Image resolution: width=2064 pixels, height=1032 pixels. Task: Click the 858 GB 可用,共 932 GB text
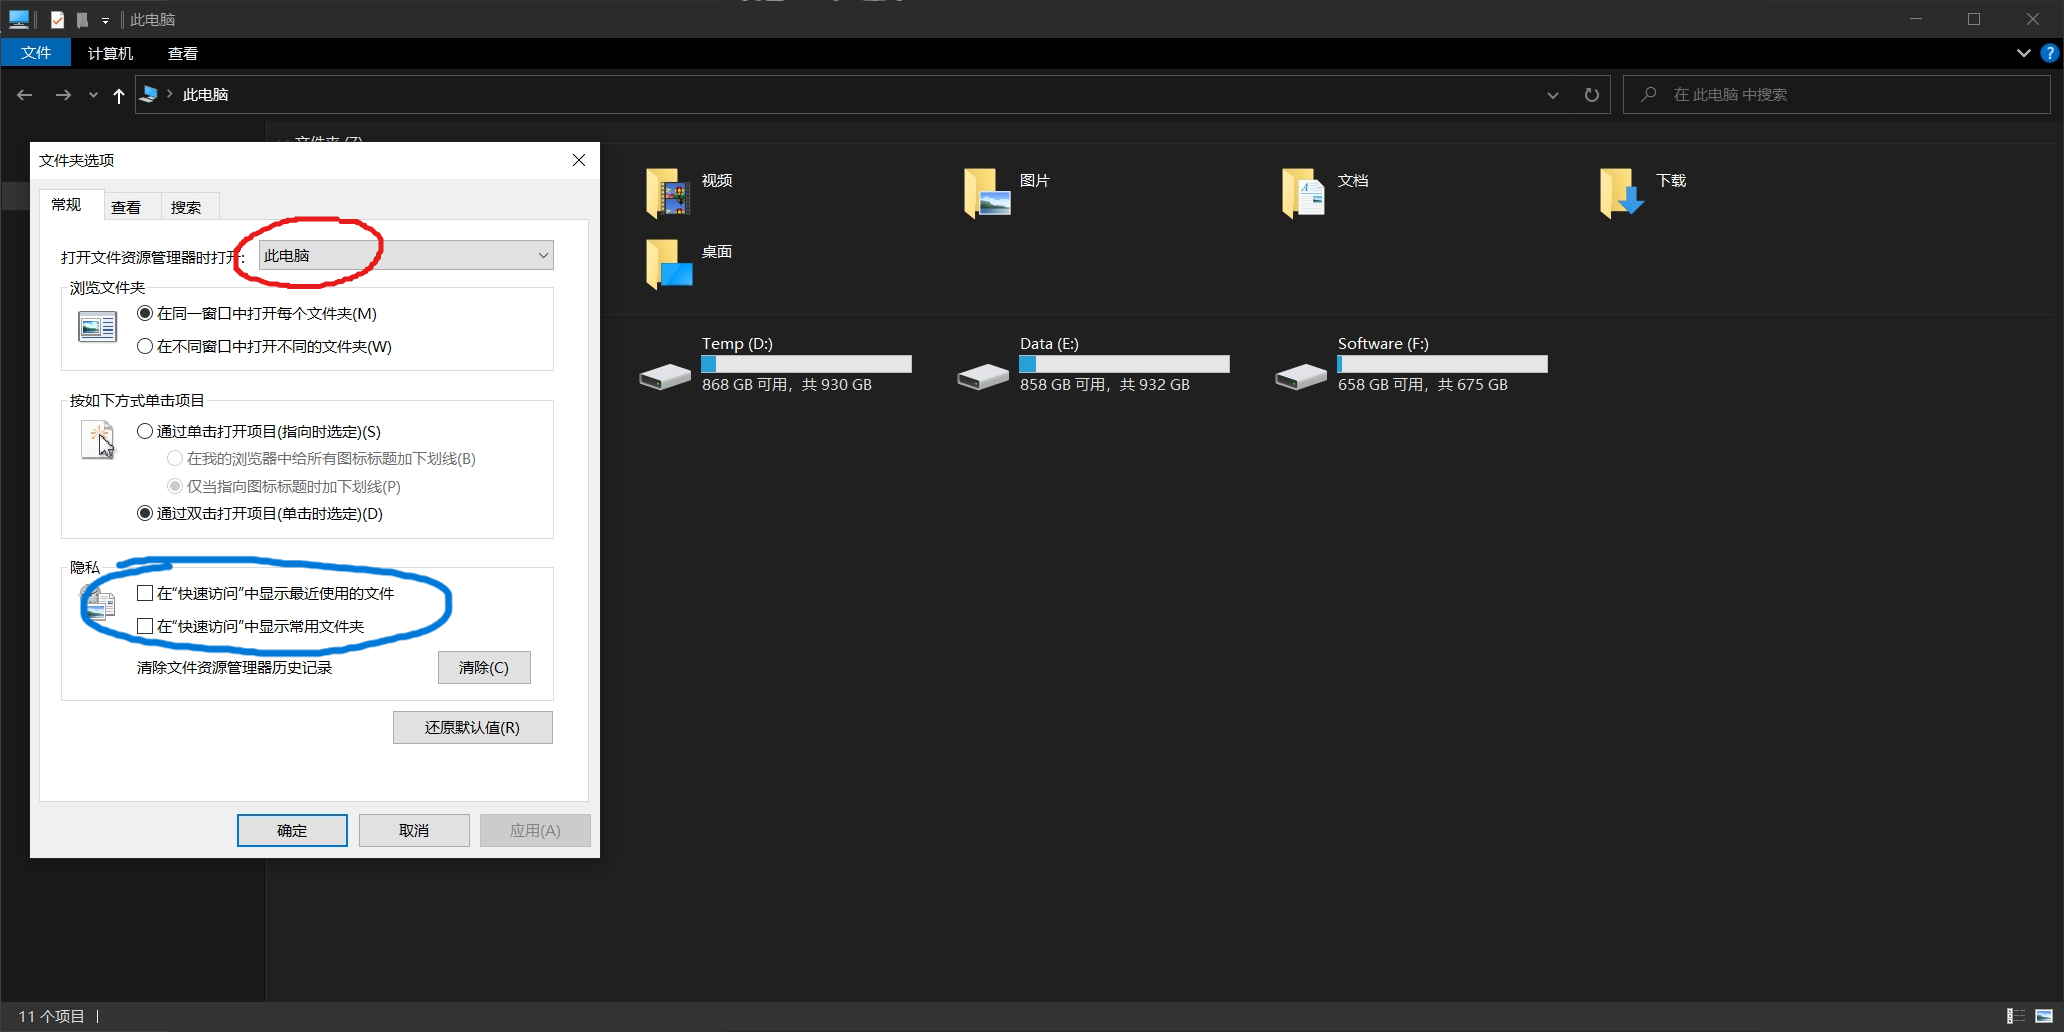tap(1105, 384)
